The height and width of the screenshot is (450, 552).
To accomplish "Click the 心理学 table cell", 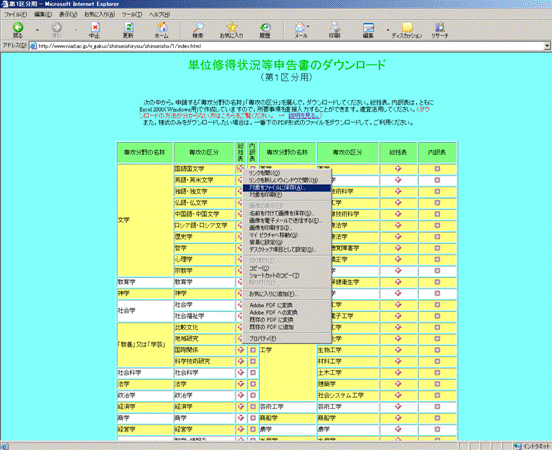I will click(204, 260).
